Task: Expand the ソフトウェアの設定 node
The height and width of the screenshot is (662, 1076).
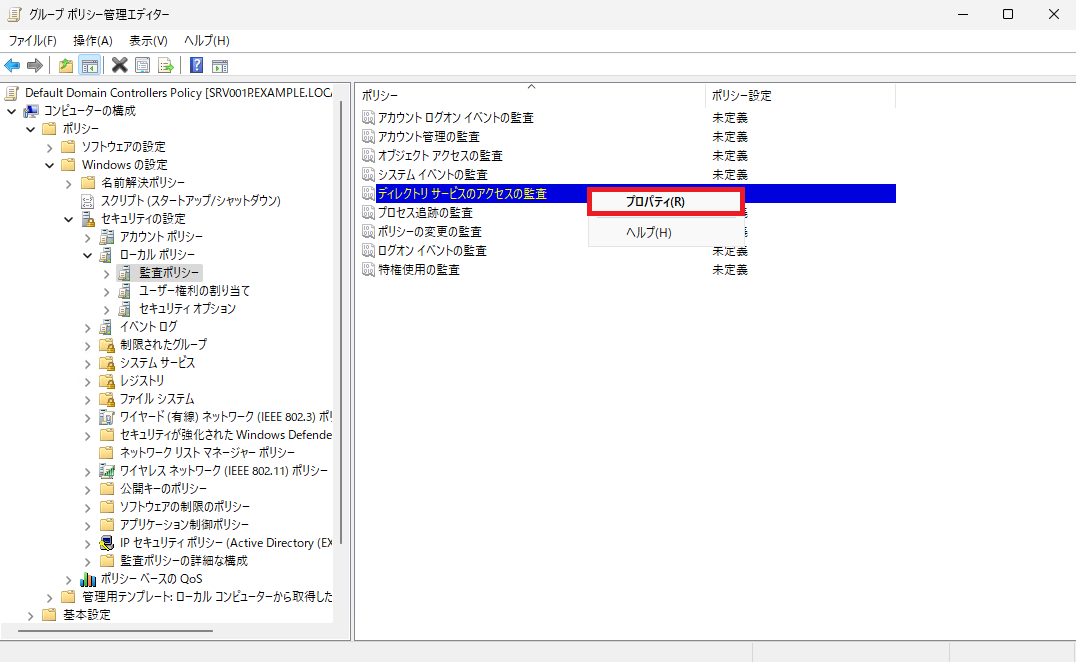Action: click(49, 147)
